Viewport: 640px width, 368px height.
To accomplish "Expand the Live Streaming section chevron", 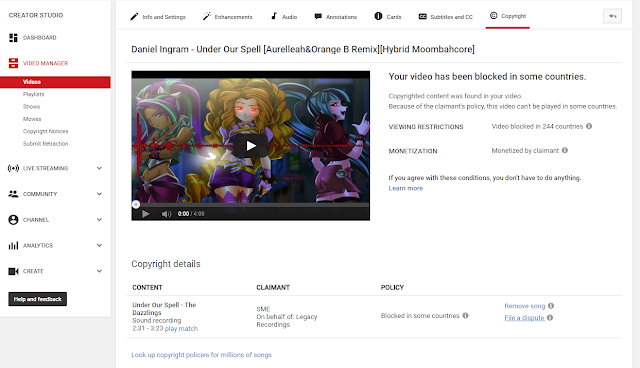I will point(99,168).
